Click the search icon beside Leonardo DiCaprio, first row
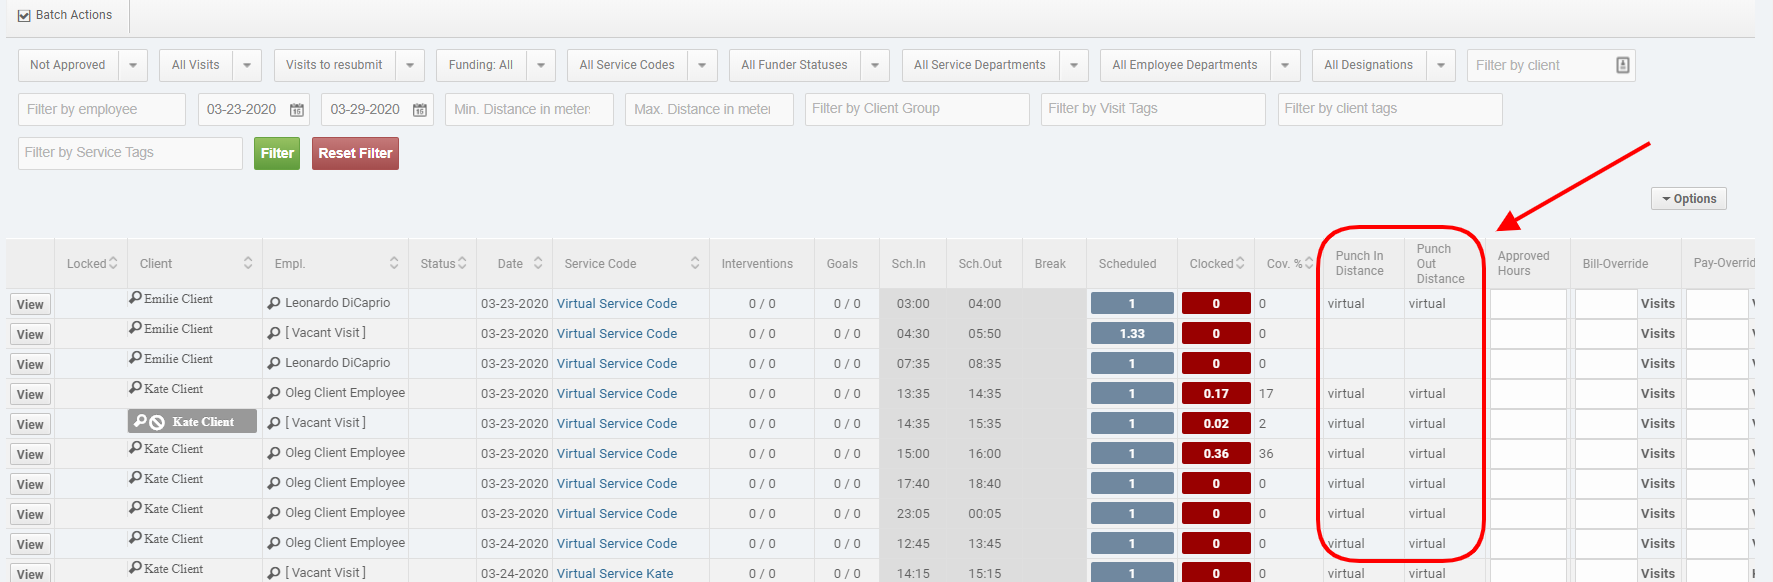This screenshot has height=582, width=1773. coord(274,304)
